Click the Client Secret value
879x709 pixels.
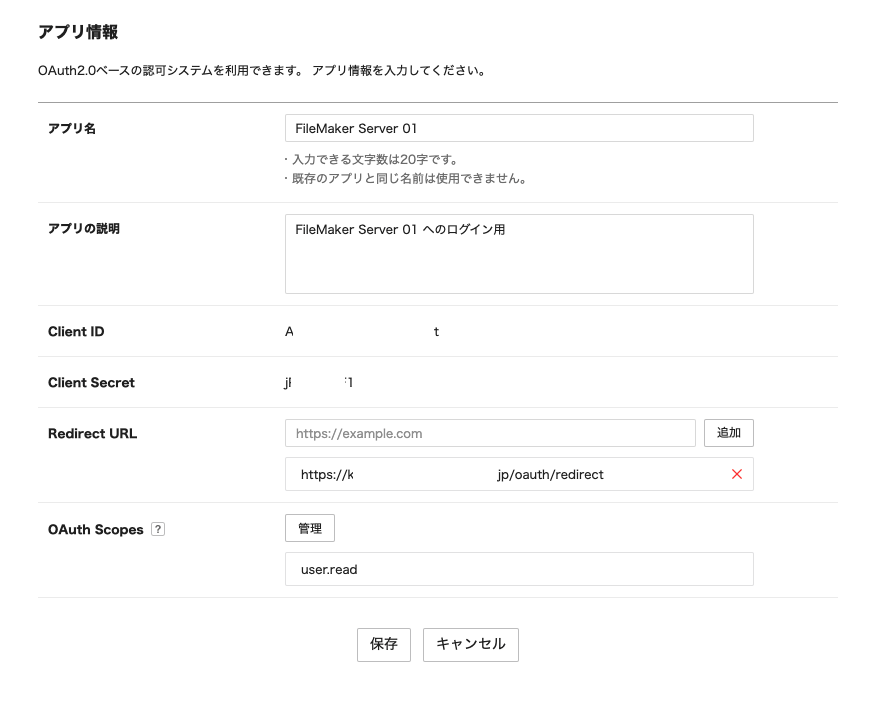pos(319,383)
